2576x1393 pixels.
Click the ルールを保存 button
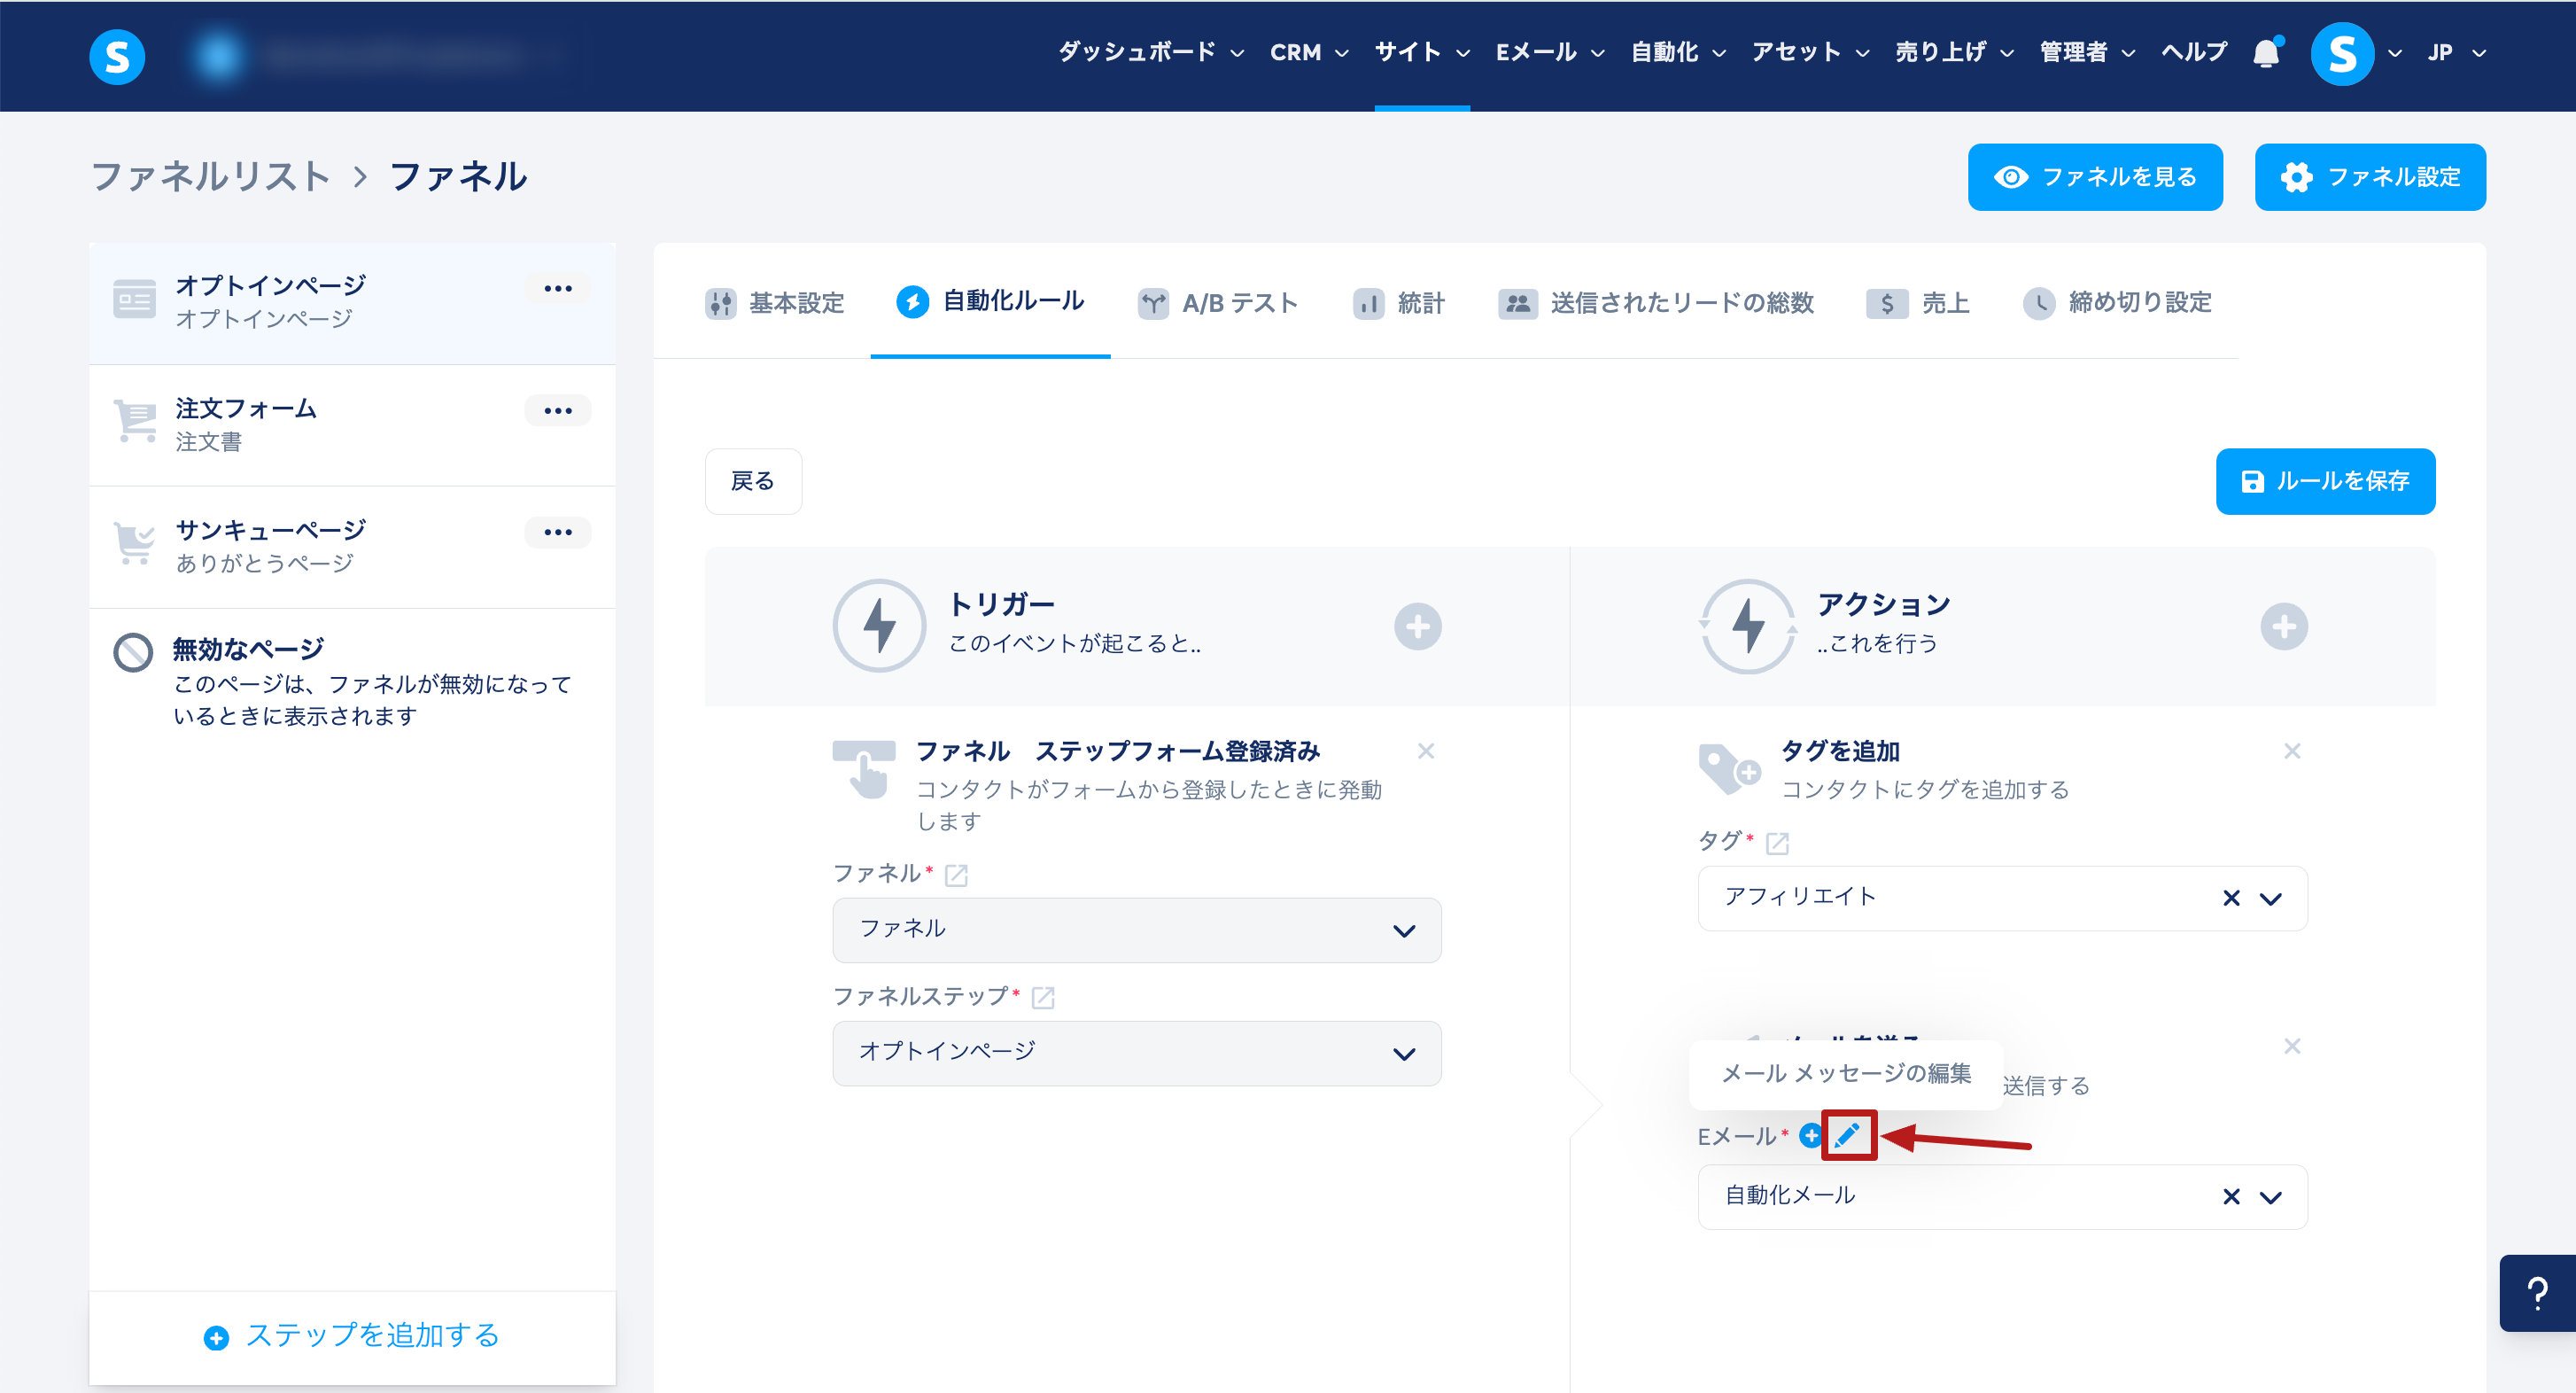pos(2325,481)
